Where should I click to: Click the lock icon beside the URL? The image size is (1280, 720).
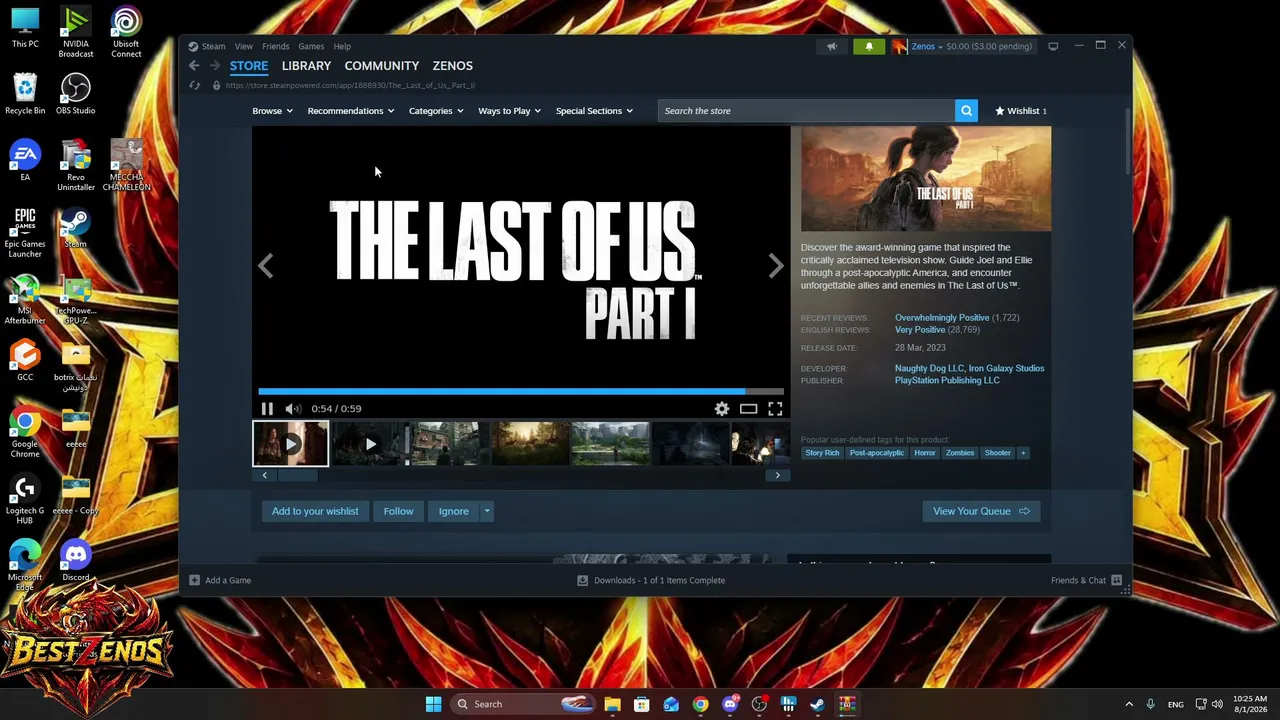pos(216,85)
